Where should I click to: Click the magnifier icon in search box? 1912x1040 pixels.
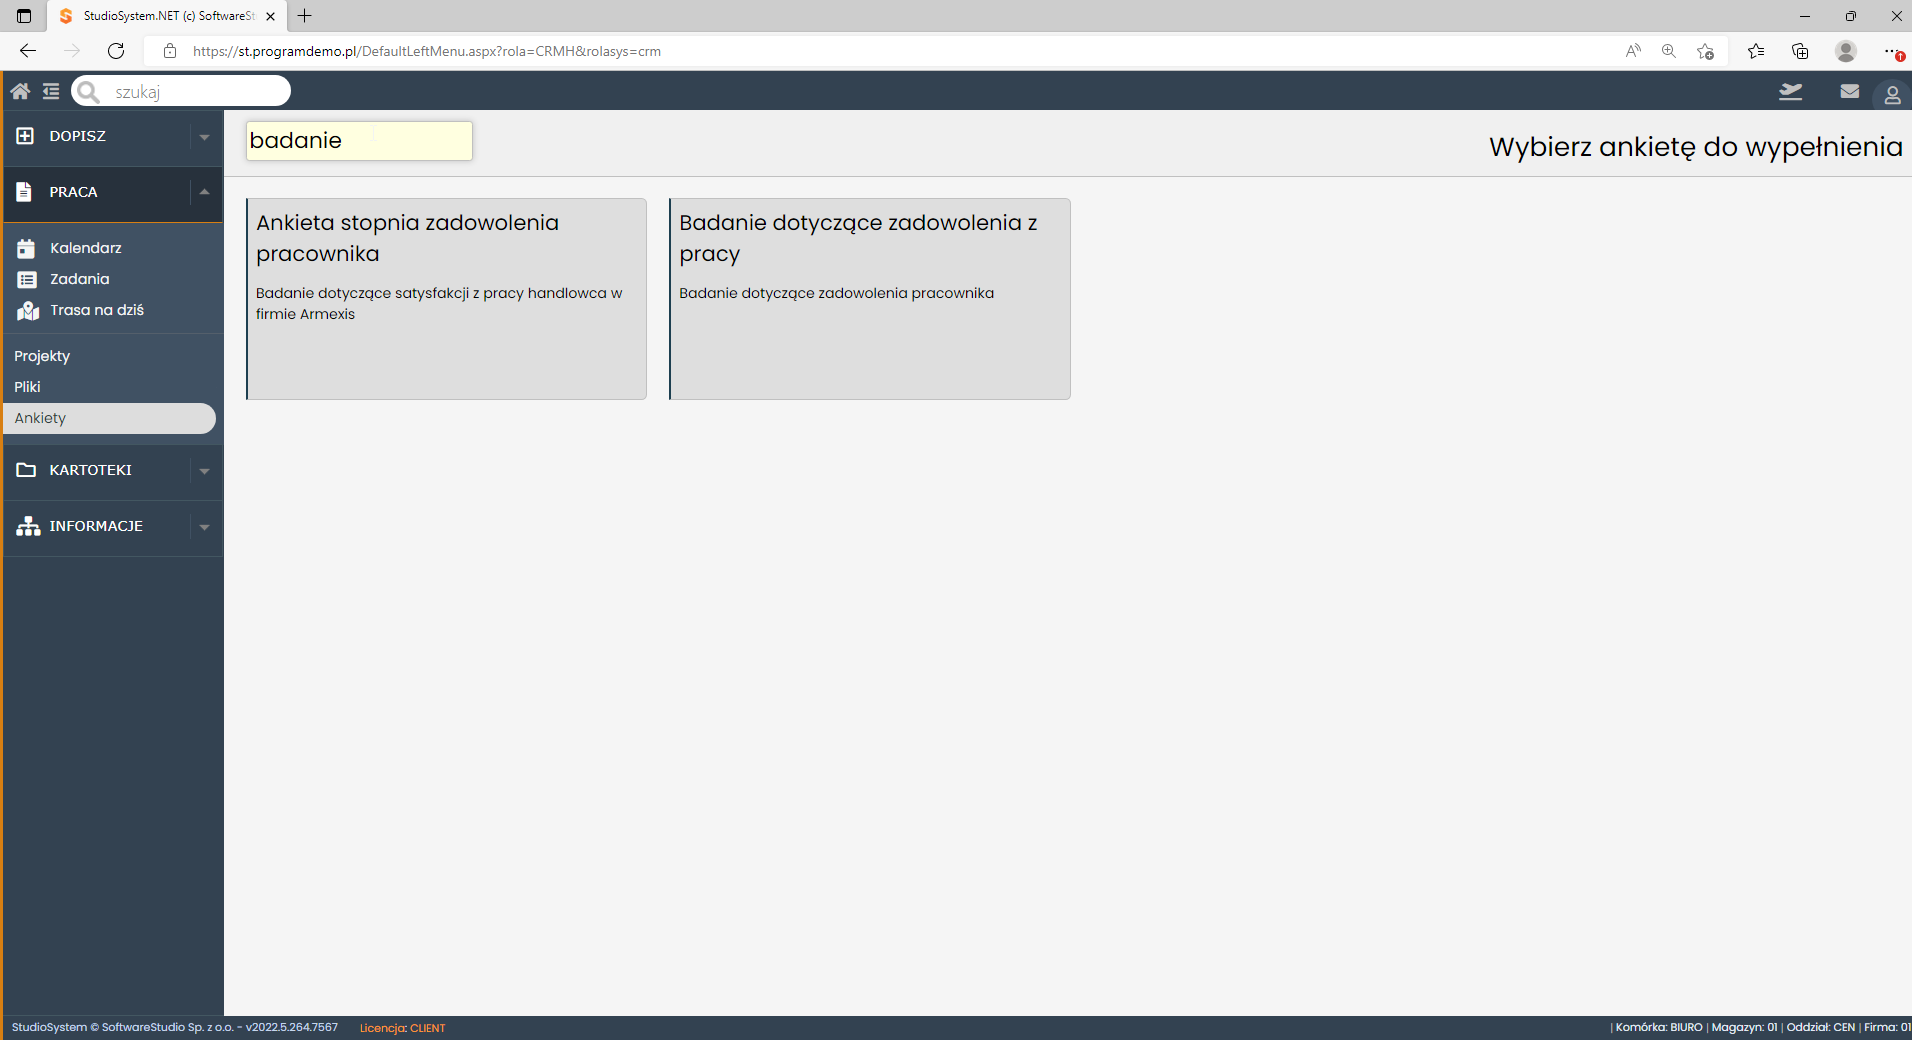pyautogui.click(x=89, y=92)
